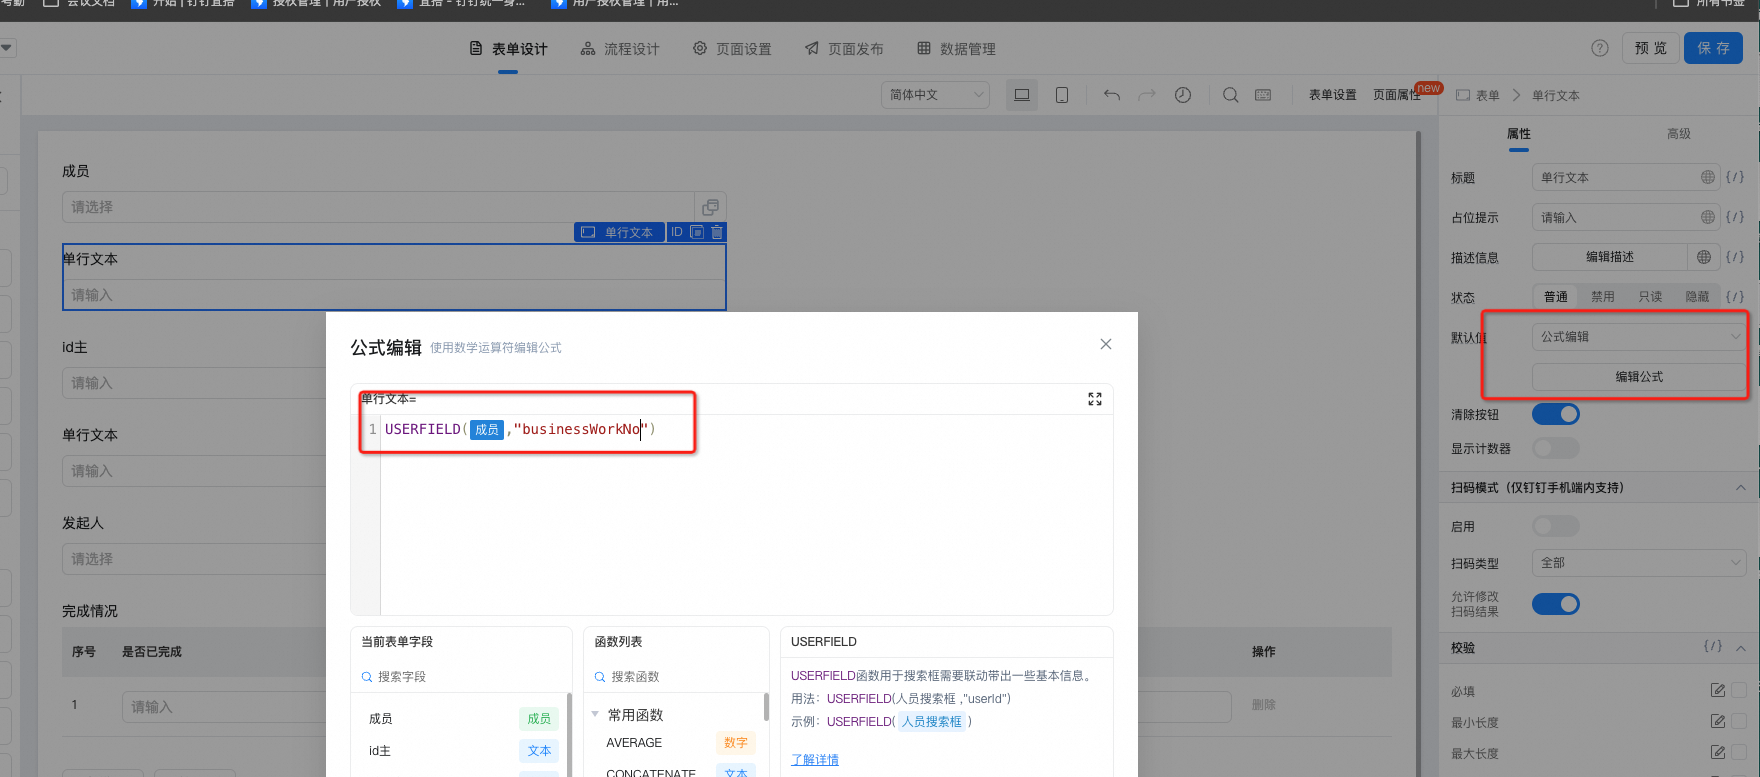Open the 简体中文 language dropdown
This screenshot has width=1760, height=777.
(935, 95)
